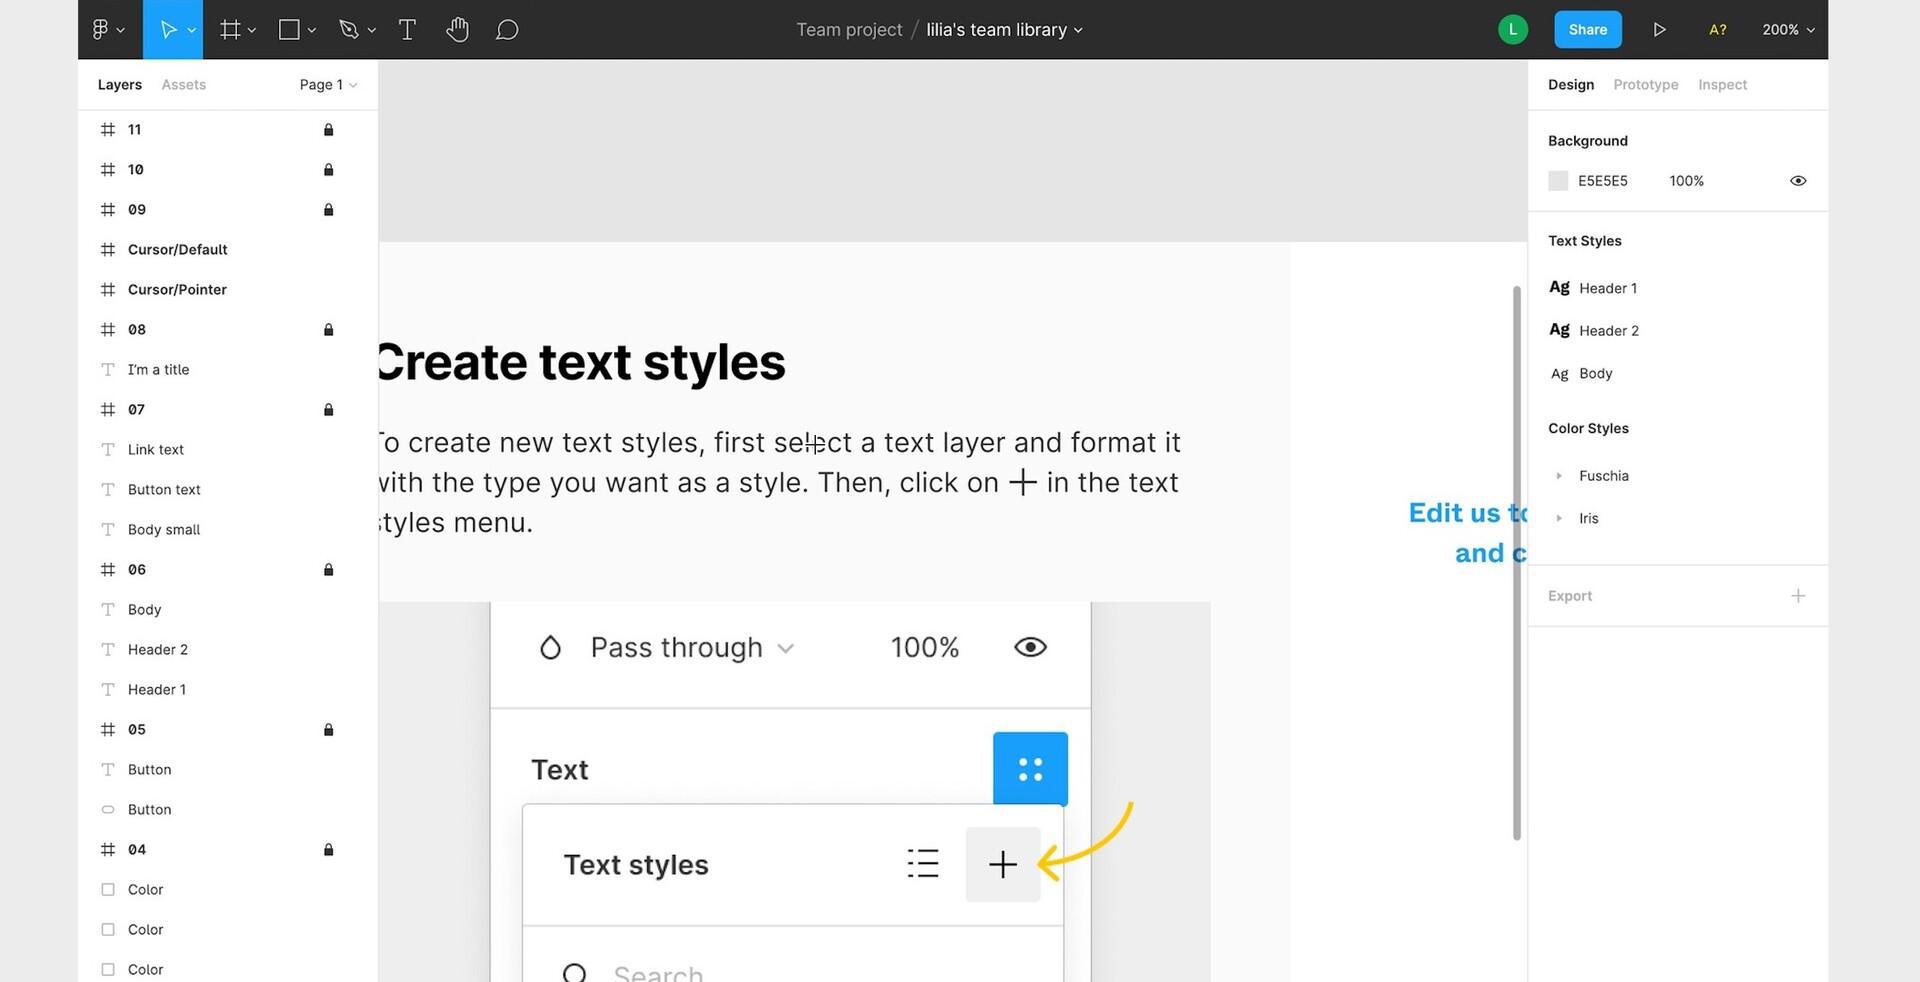Click the Present play icon
This screenshot has height=982, width=1920.
[x=1659, y=30]
